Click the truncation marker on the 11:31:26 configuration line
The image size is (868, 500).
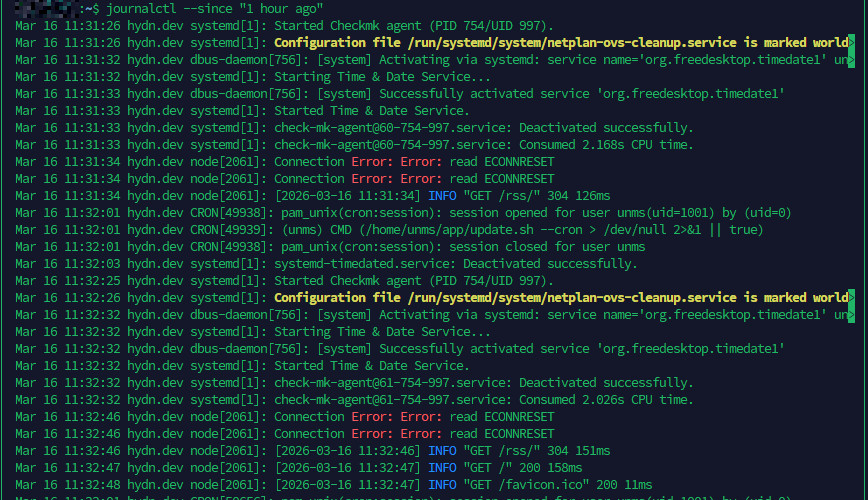[x=852, y=43]
